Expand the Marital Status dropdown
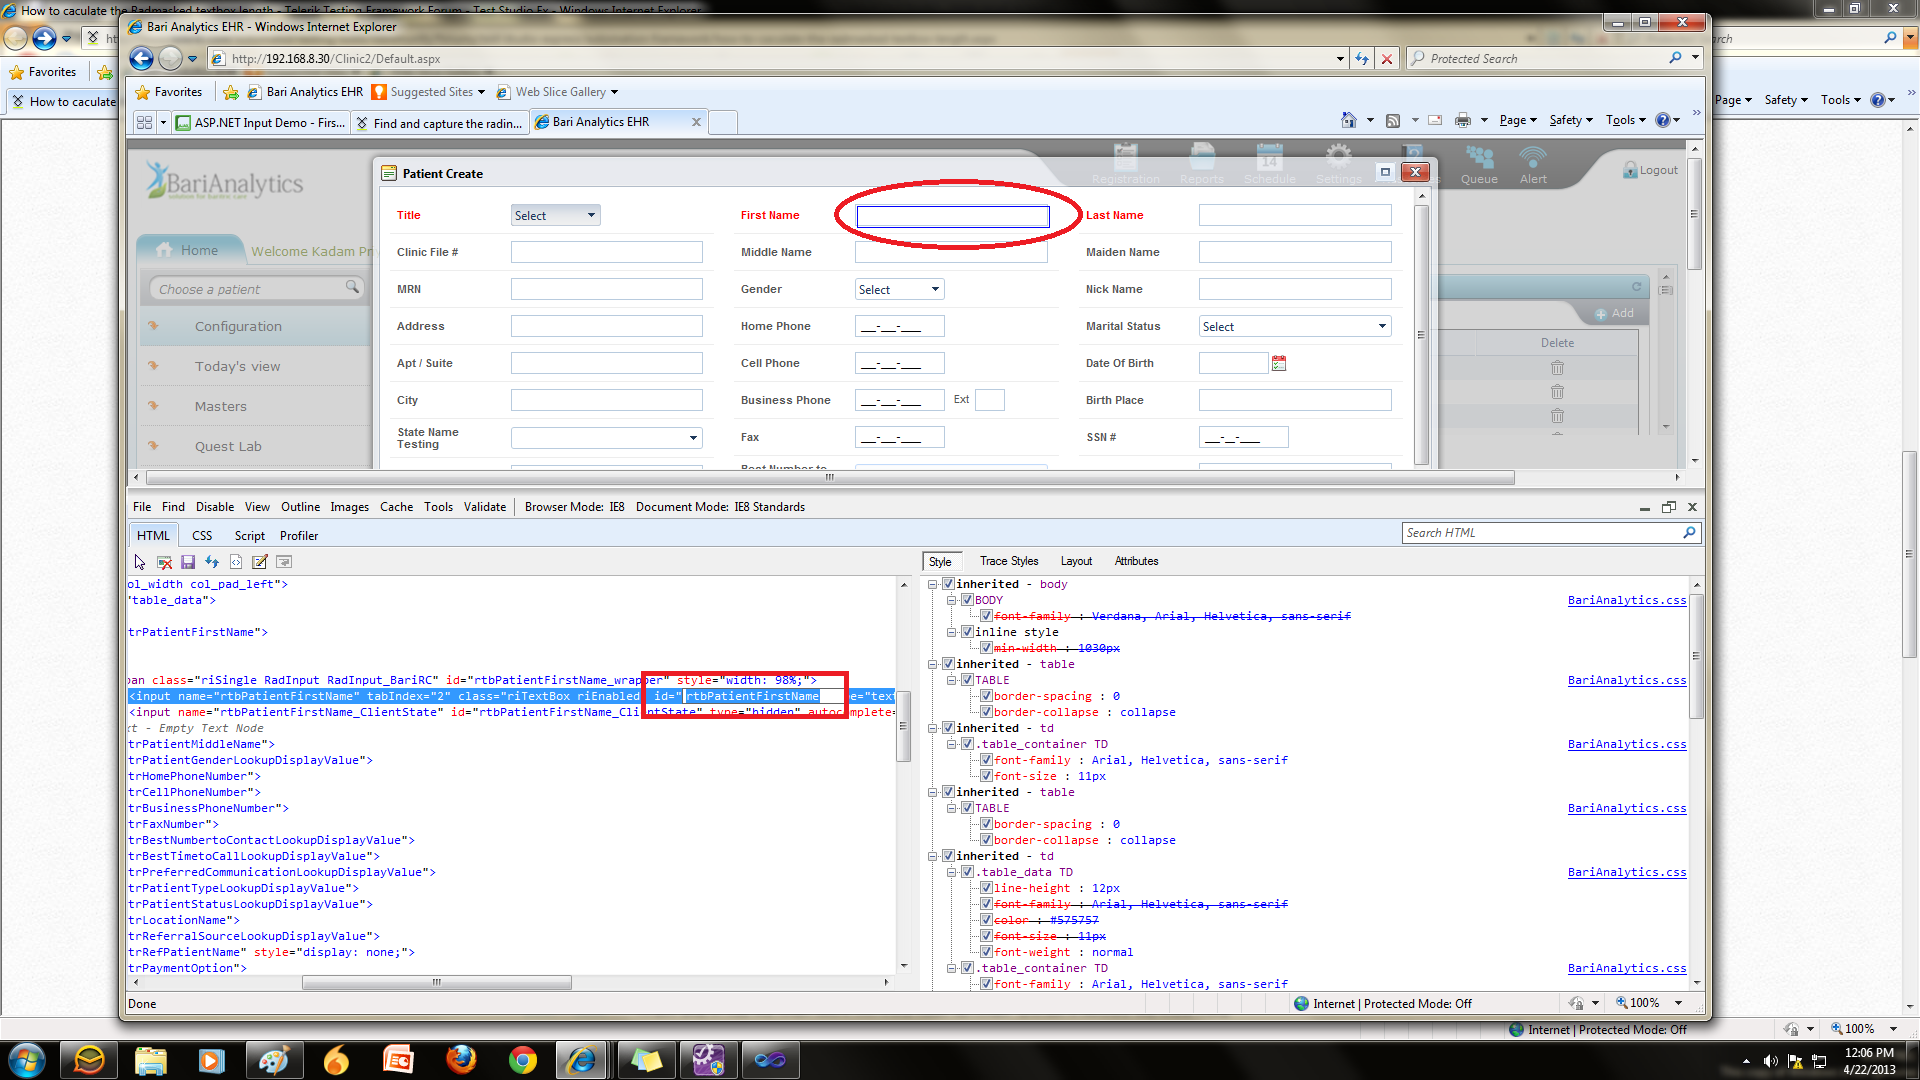 tap(1295, 326)
